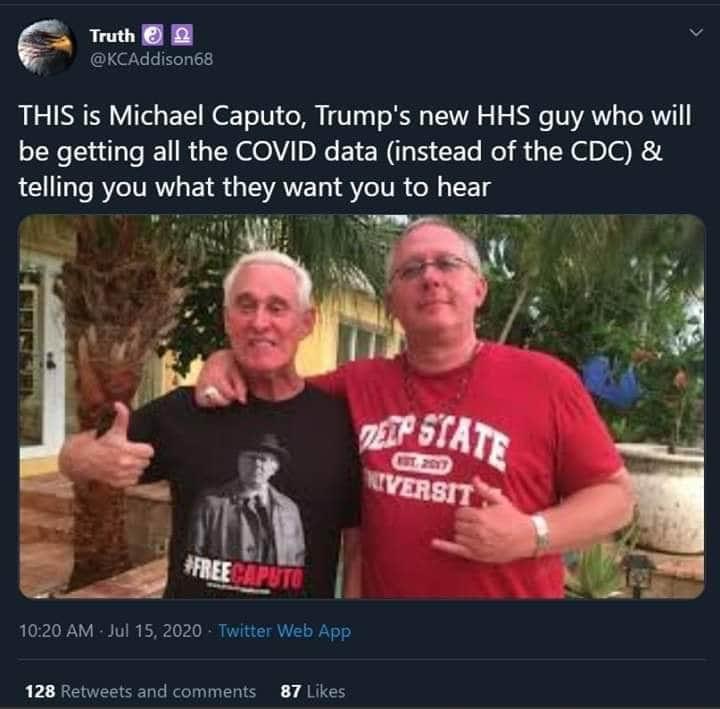Visit the @KCAddison68 handle
This screenshot has width=720, height=709.
coord(152,59)
